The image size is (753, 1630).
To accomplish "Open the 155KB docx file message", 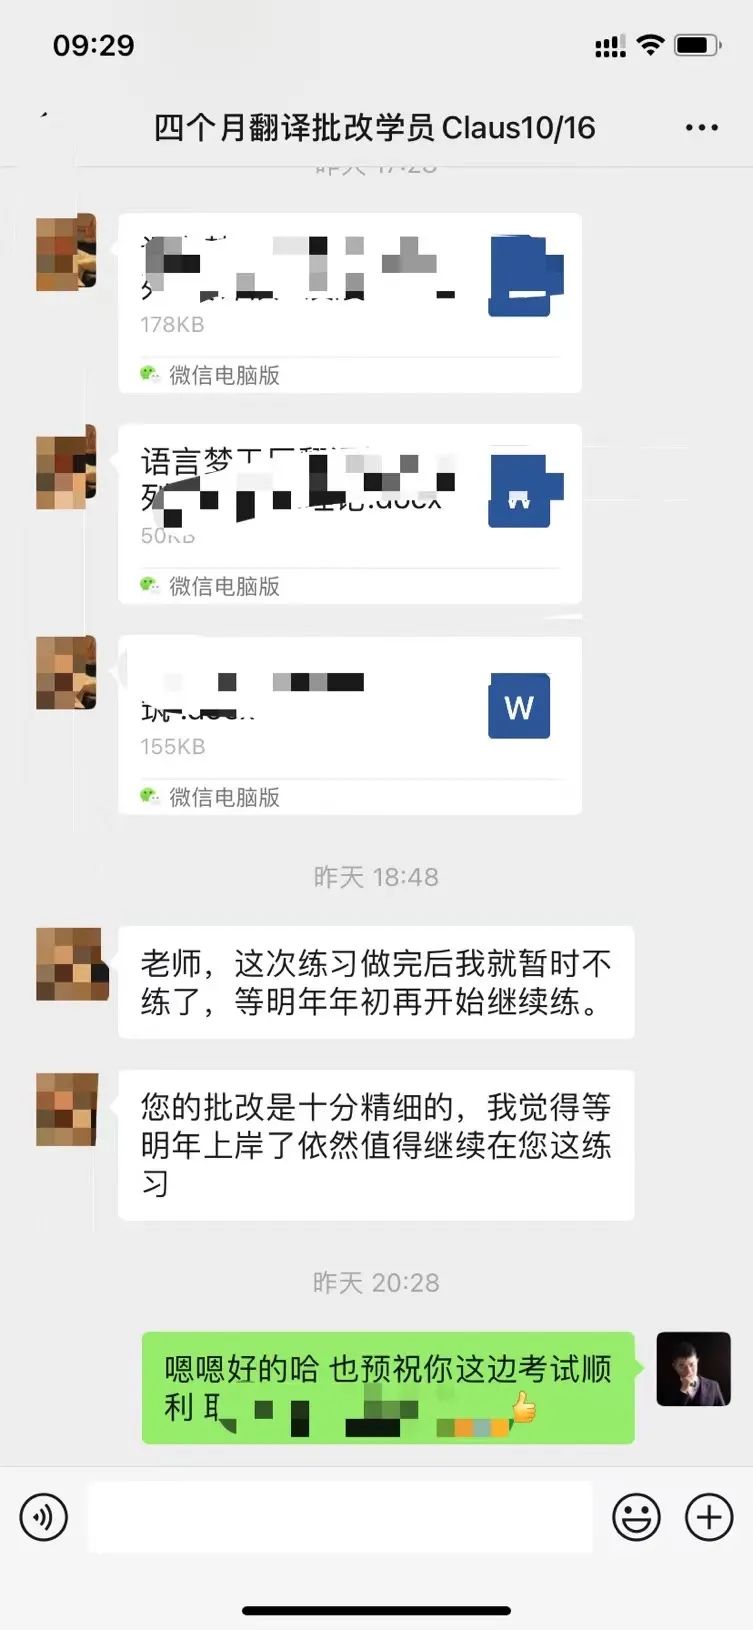I will [x=350, y=725].
